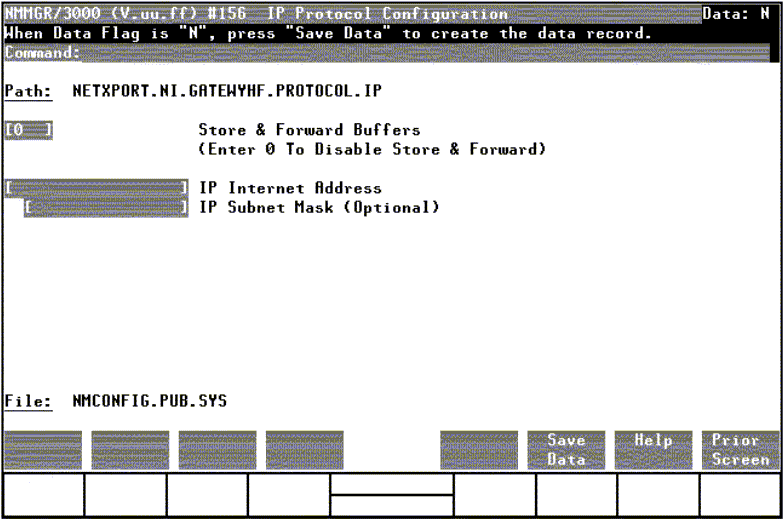Click the Path: label

click(x=28, y=91)
